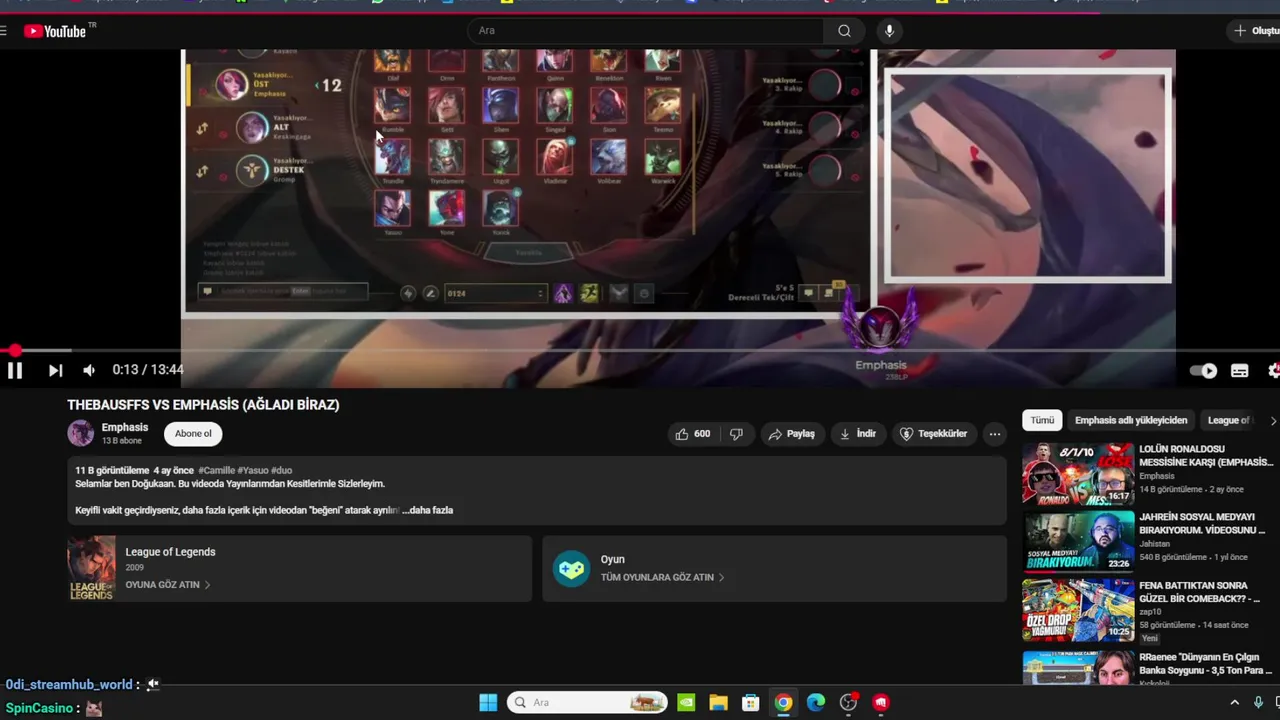Click zap10 channel name in suggestions
The height and width of the screenshot is (720, 1280).
click(1150, 612)
